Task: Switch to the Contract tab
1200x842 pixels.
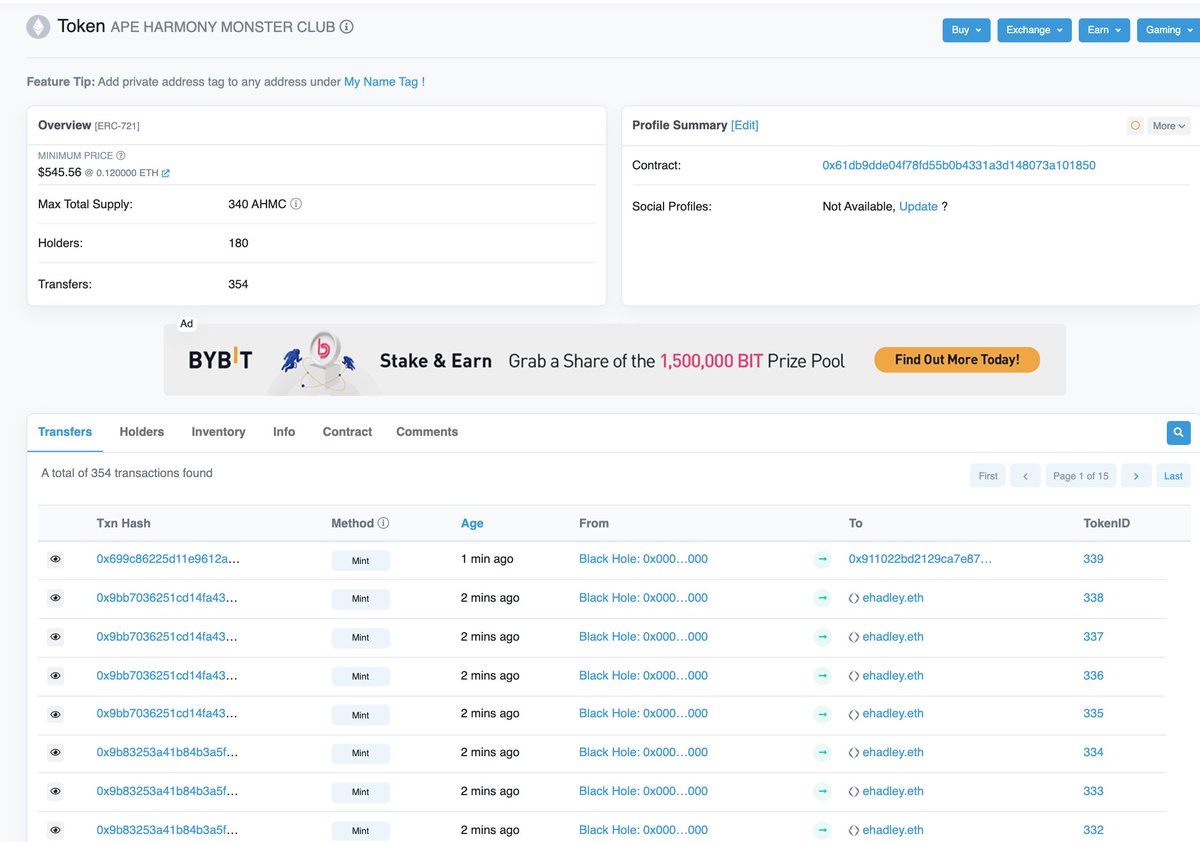Action: [x=347, y=432]
